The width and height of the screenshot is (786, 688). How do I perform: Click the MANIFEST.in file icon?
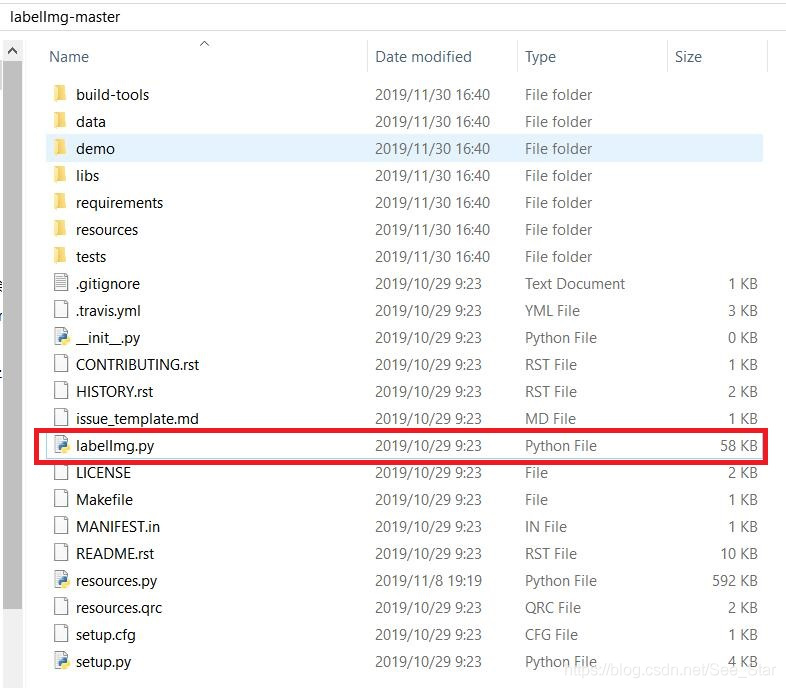(x=61, y=526)
